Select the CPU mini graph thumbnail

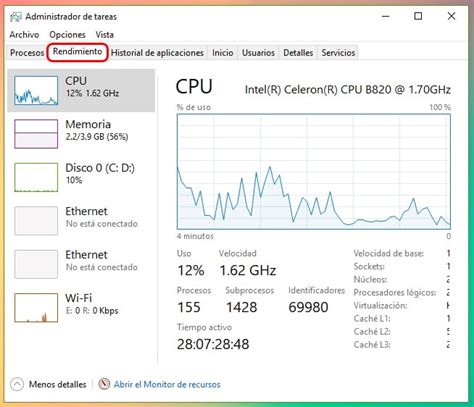pos(36,90)
